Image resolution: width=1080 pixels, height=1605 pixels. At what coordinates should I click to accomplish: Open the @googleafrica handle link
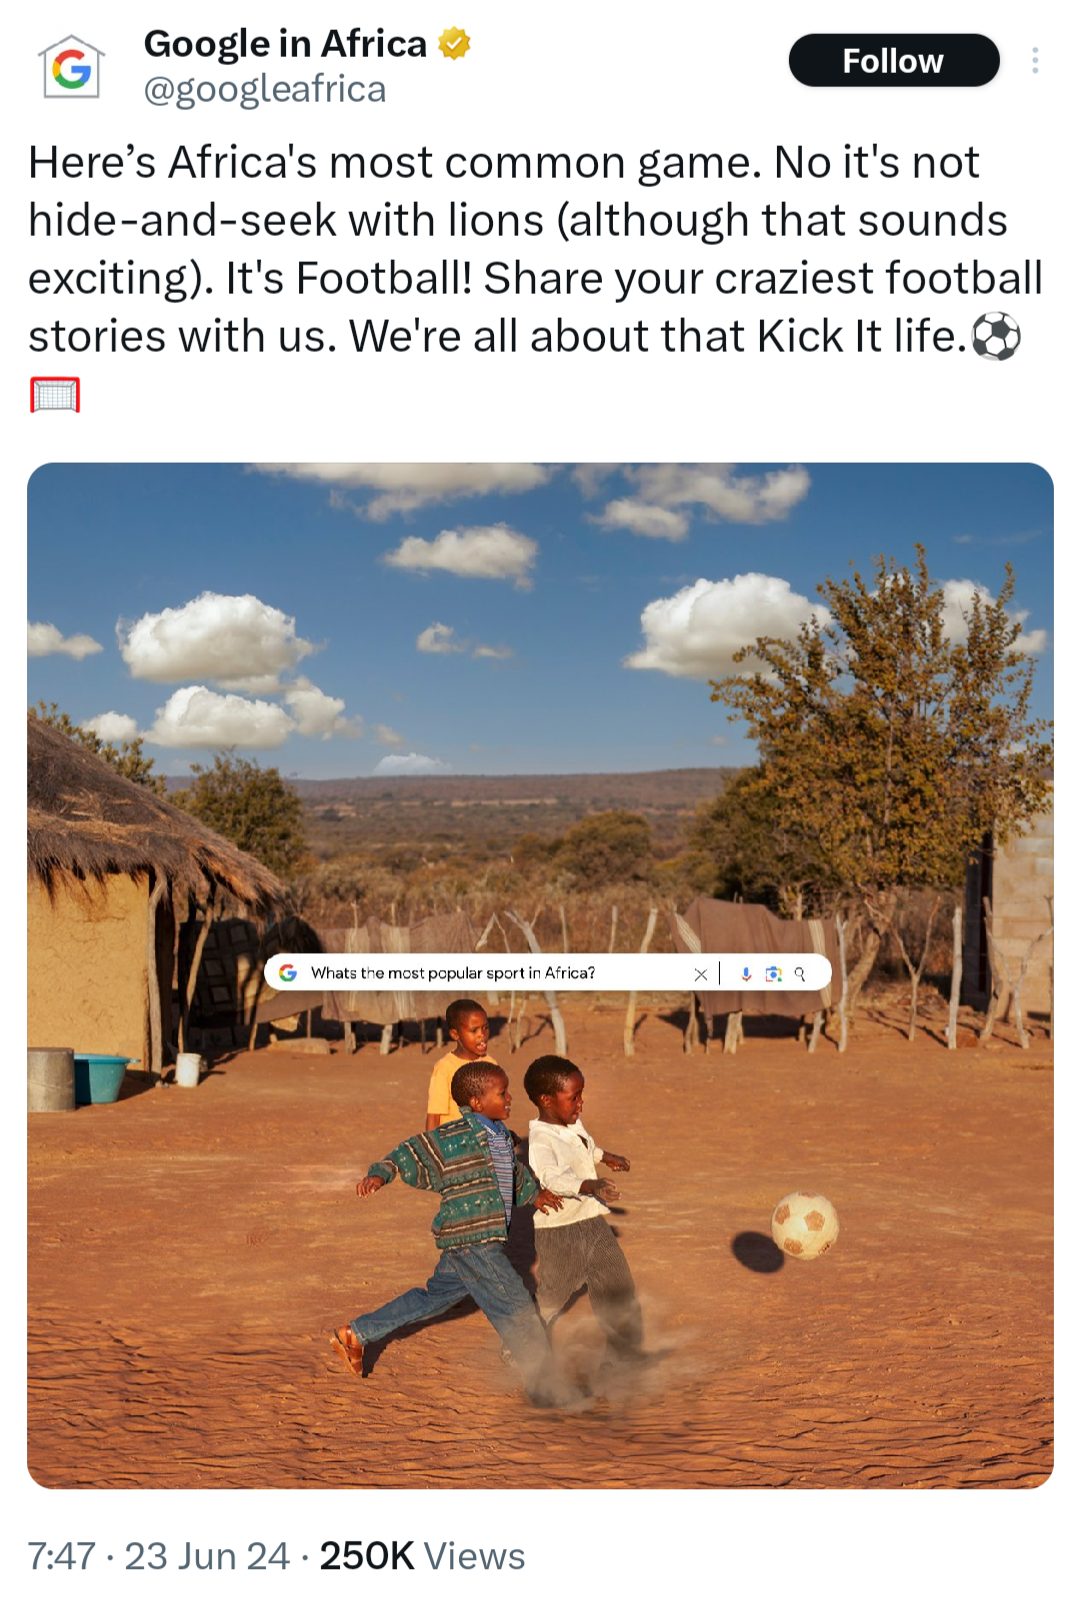pos(265,89)
